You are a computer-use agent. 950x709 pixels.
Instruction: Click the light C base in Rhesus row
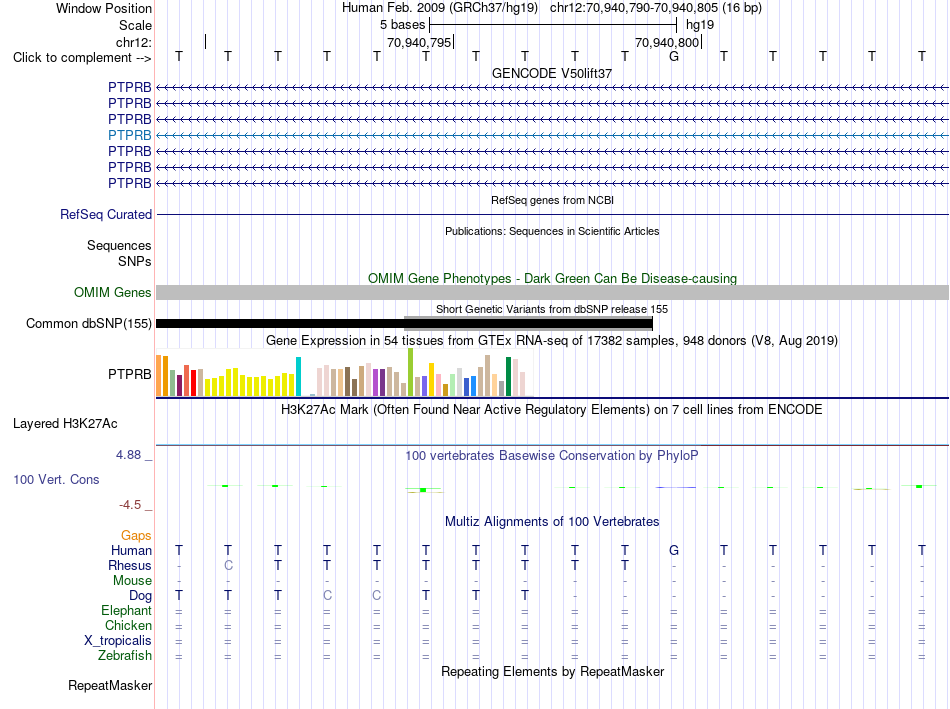pyautogui.click(x=228, y=565)
